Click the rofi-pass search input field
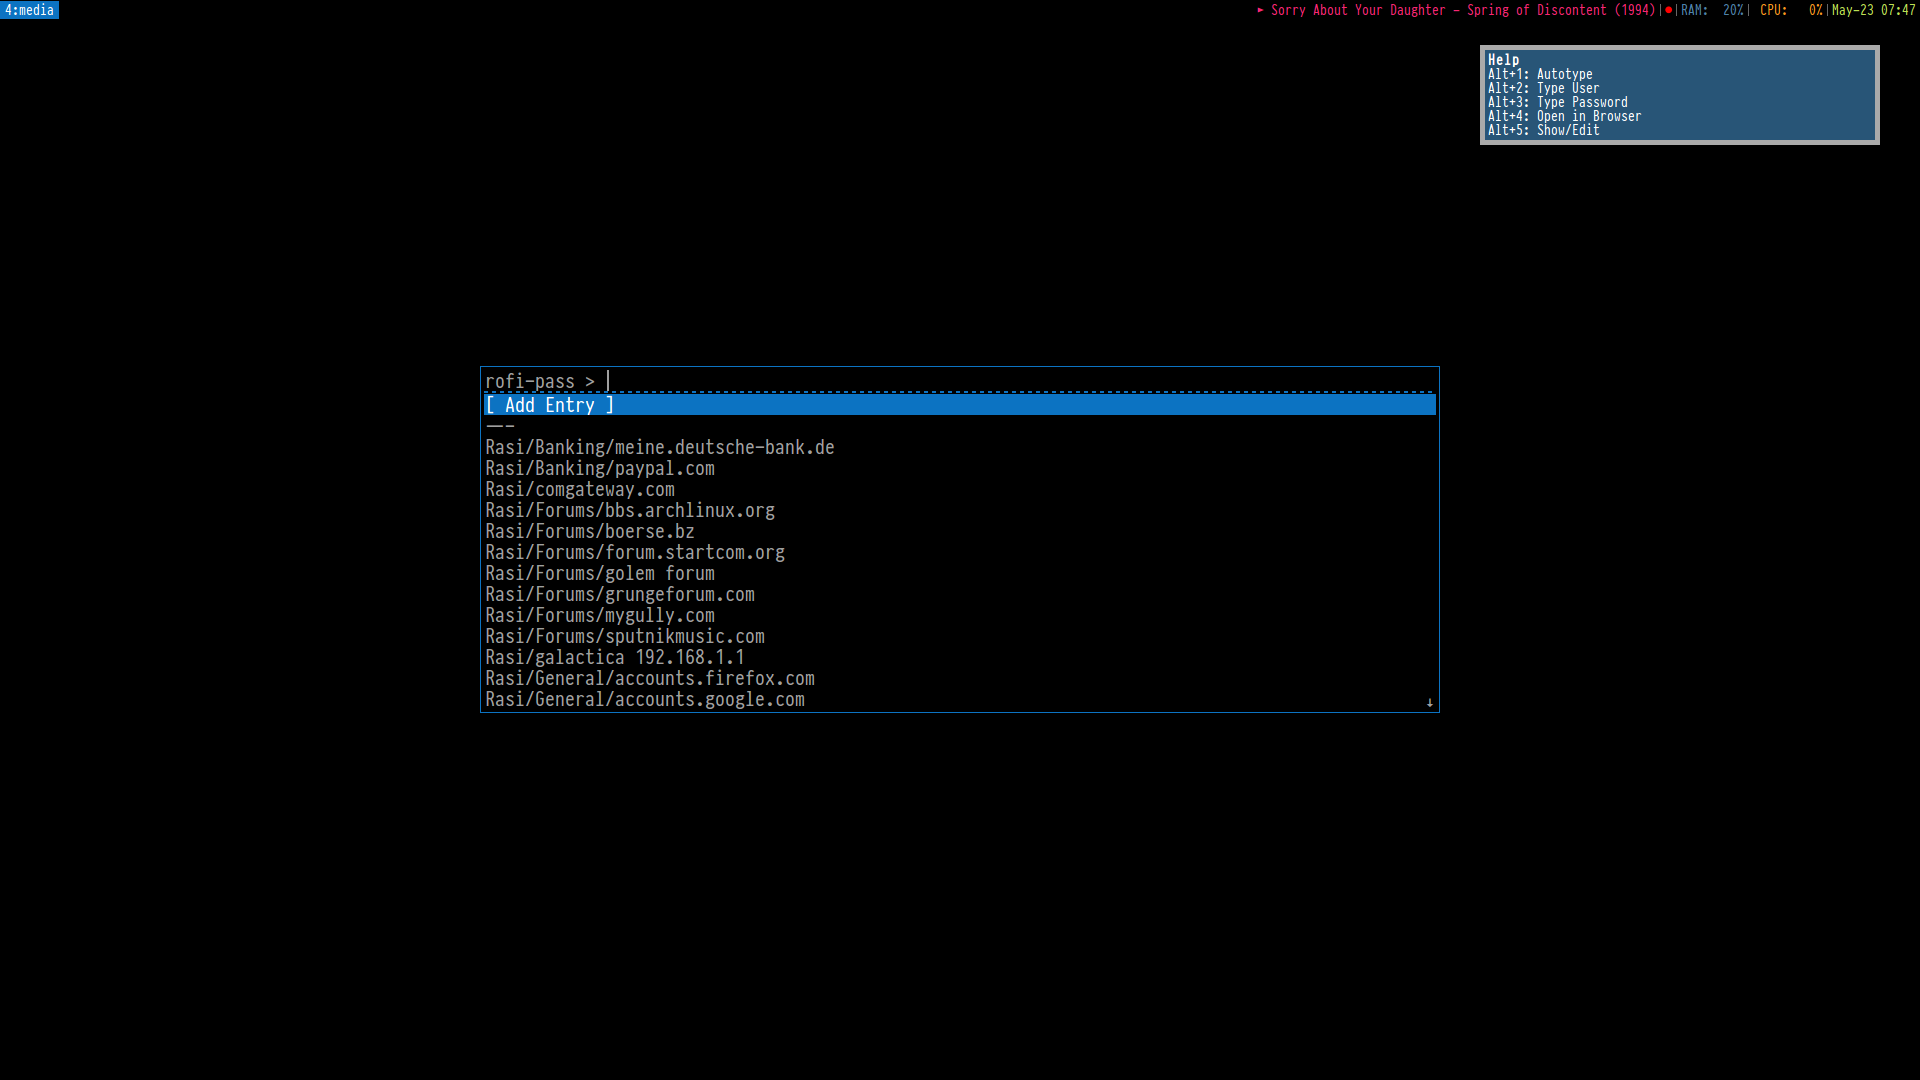This screenshot has width=1920, height=1080. tap(1019, 381)
